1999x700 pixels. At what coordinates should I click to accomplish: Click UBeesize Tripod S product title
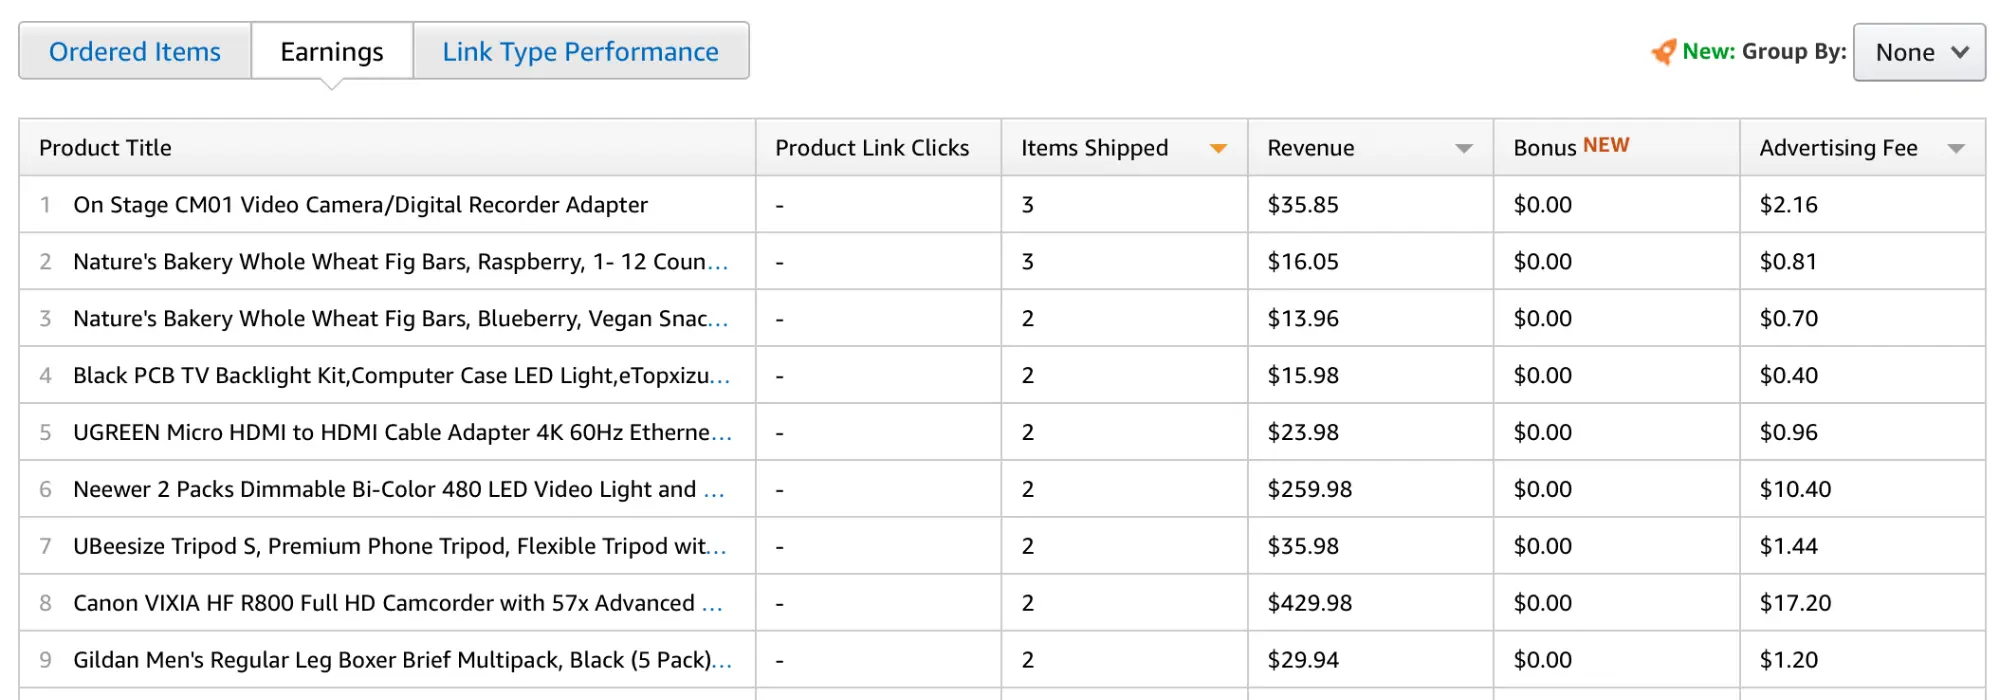point(390,547)
